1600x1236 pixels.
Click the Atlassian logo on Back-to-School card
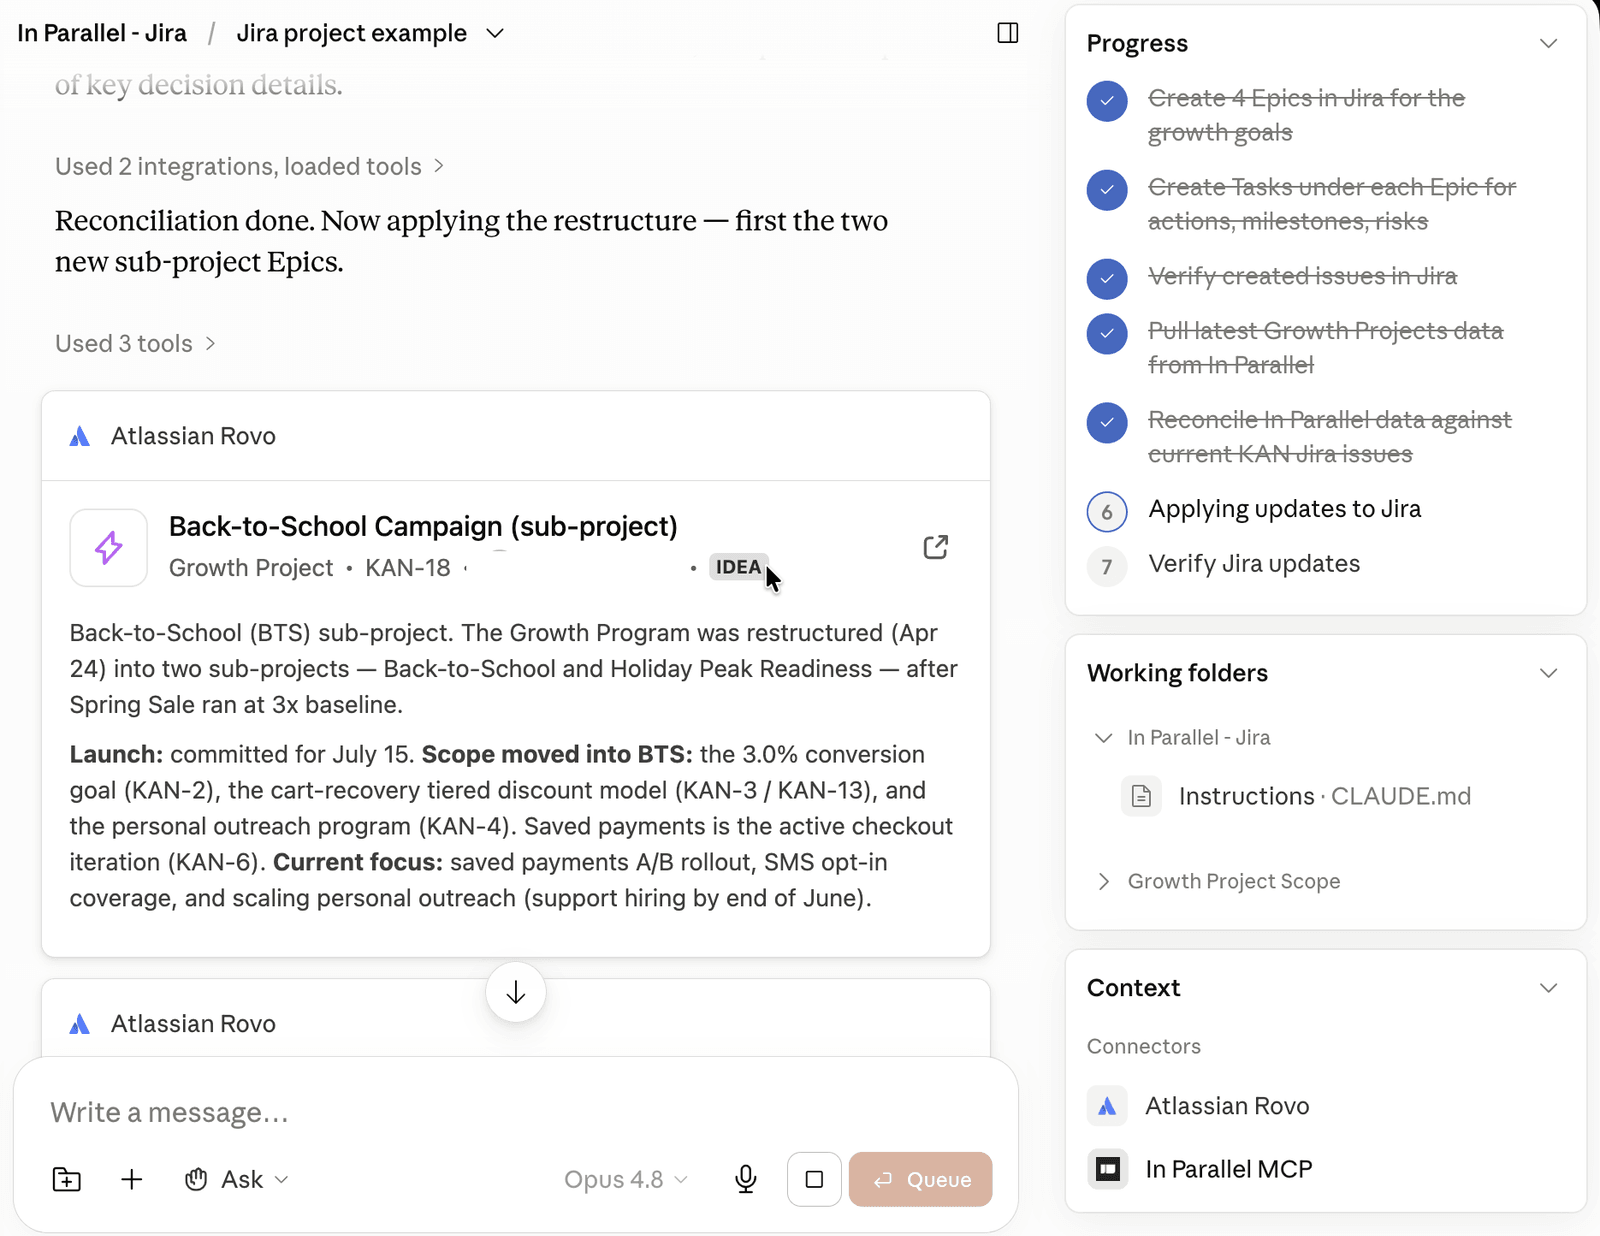pyautogui.click(x=80, y=436)
